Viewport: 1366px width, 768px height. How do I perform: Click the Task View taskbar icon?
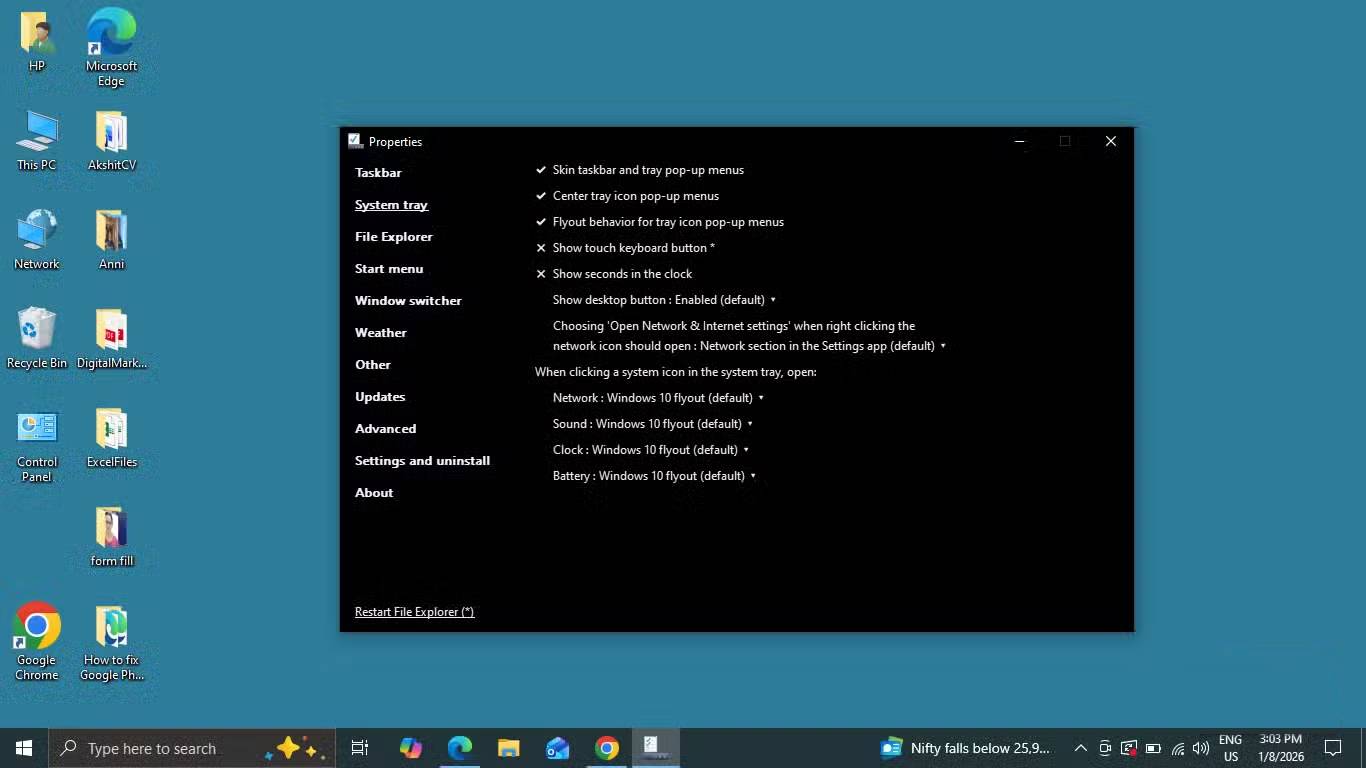point(360,748)
